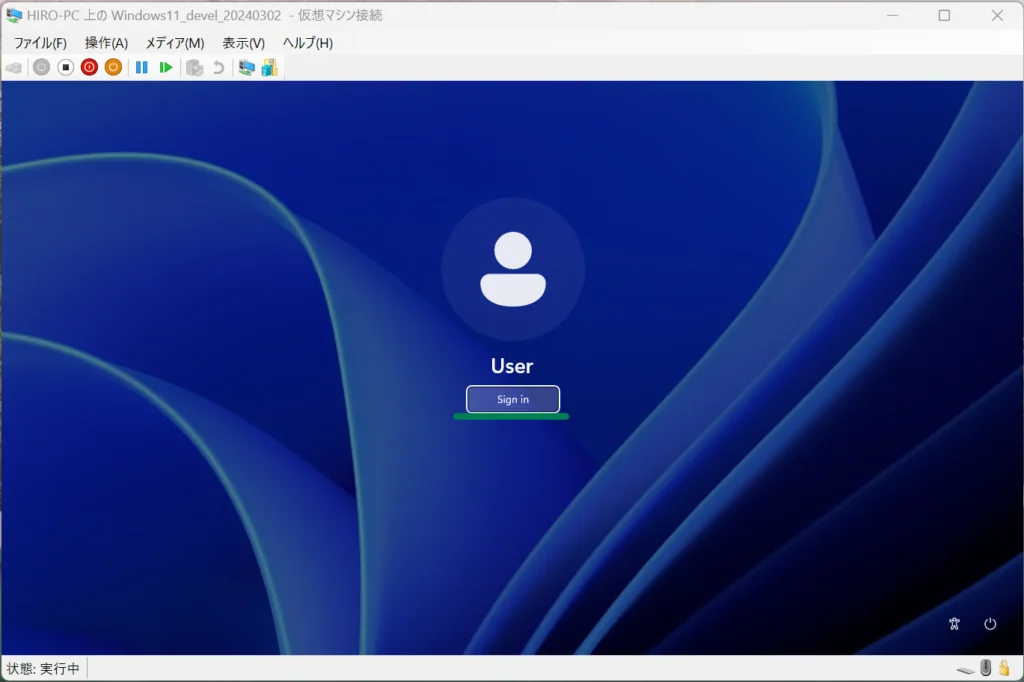Click the Revert undo arrow icon
Viewport: 1024px width, 682px height.
tap(218, 67)
